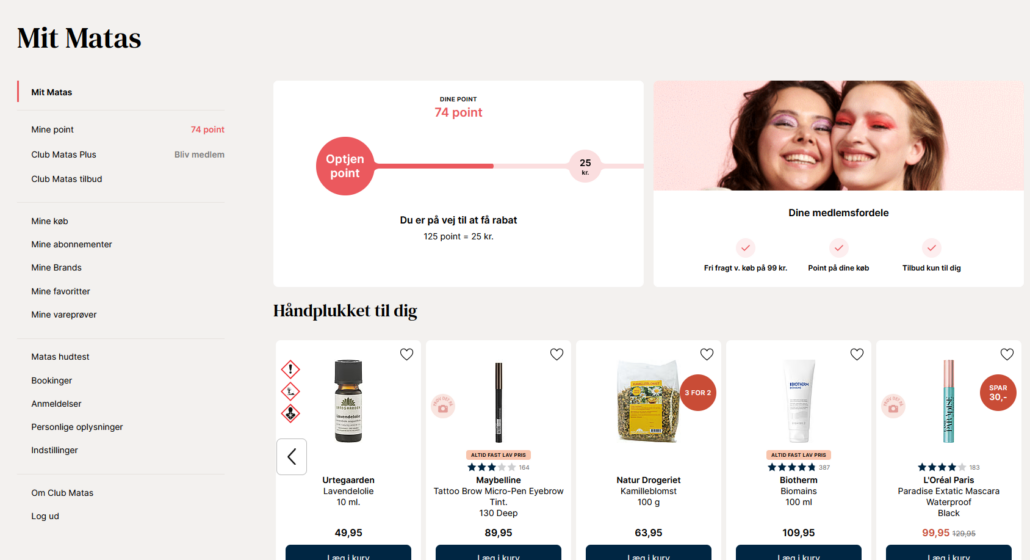The width and height of the screenshot is (1030, 560).
Task: Click the Optjen point circle
Action: click(345, 166)
